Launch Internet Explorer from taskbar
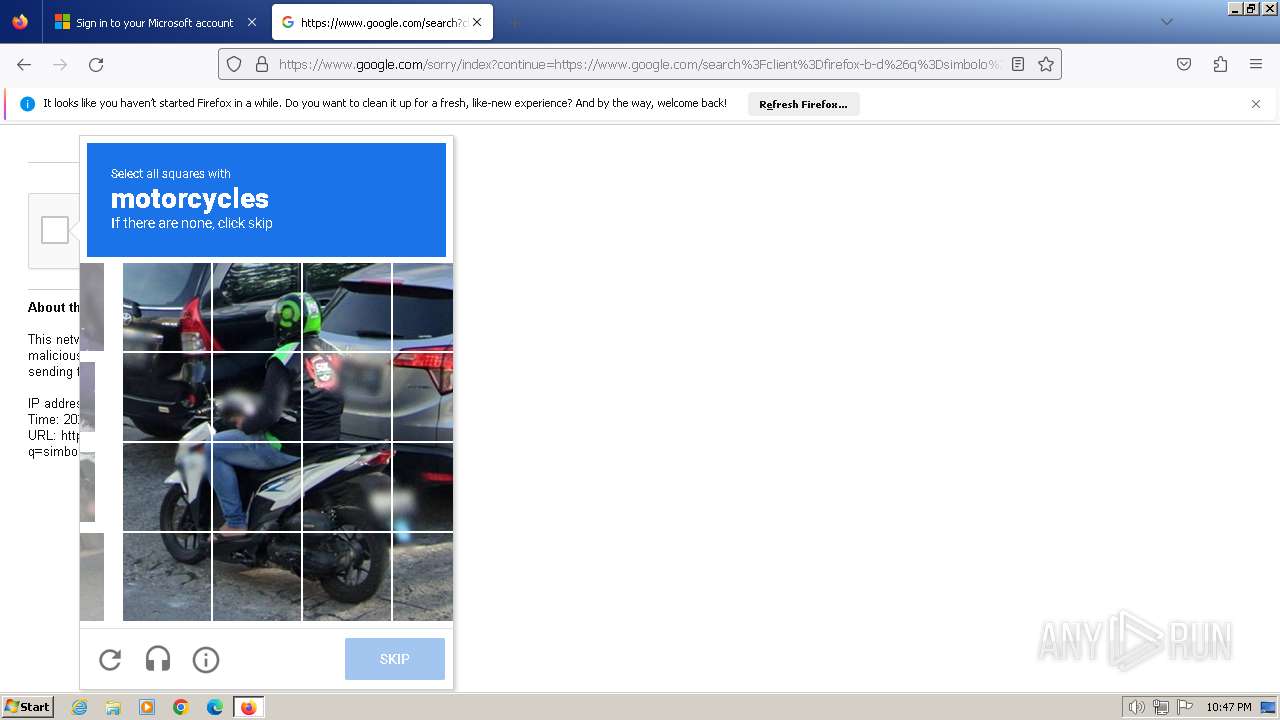This screenshot has height=720, width=1280. point(79,707)
